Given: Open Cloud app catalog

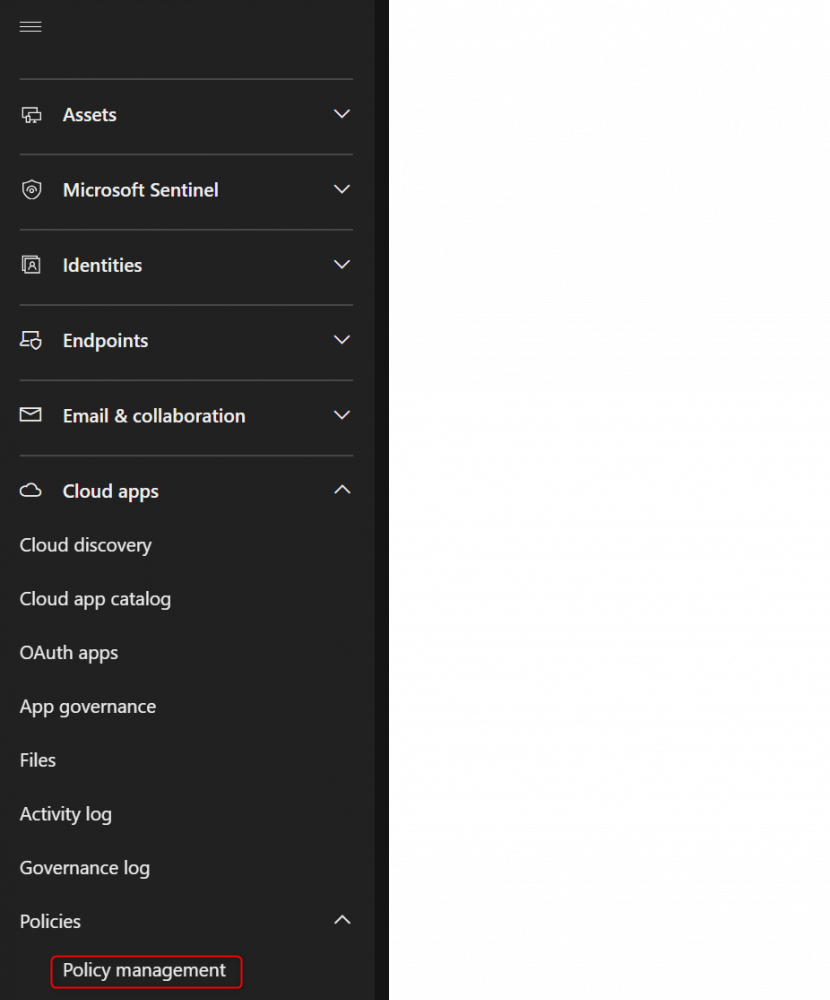Looking at the screenshot, I should click(96, 599).
